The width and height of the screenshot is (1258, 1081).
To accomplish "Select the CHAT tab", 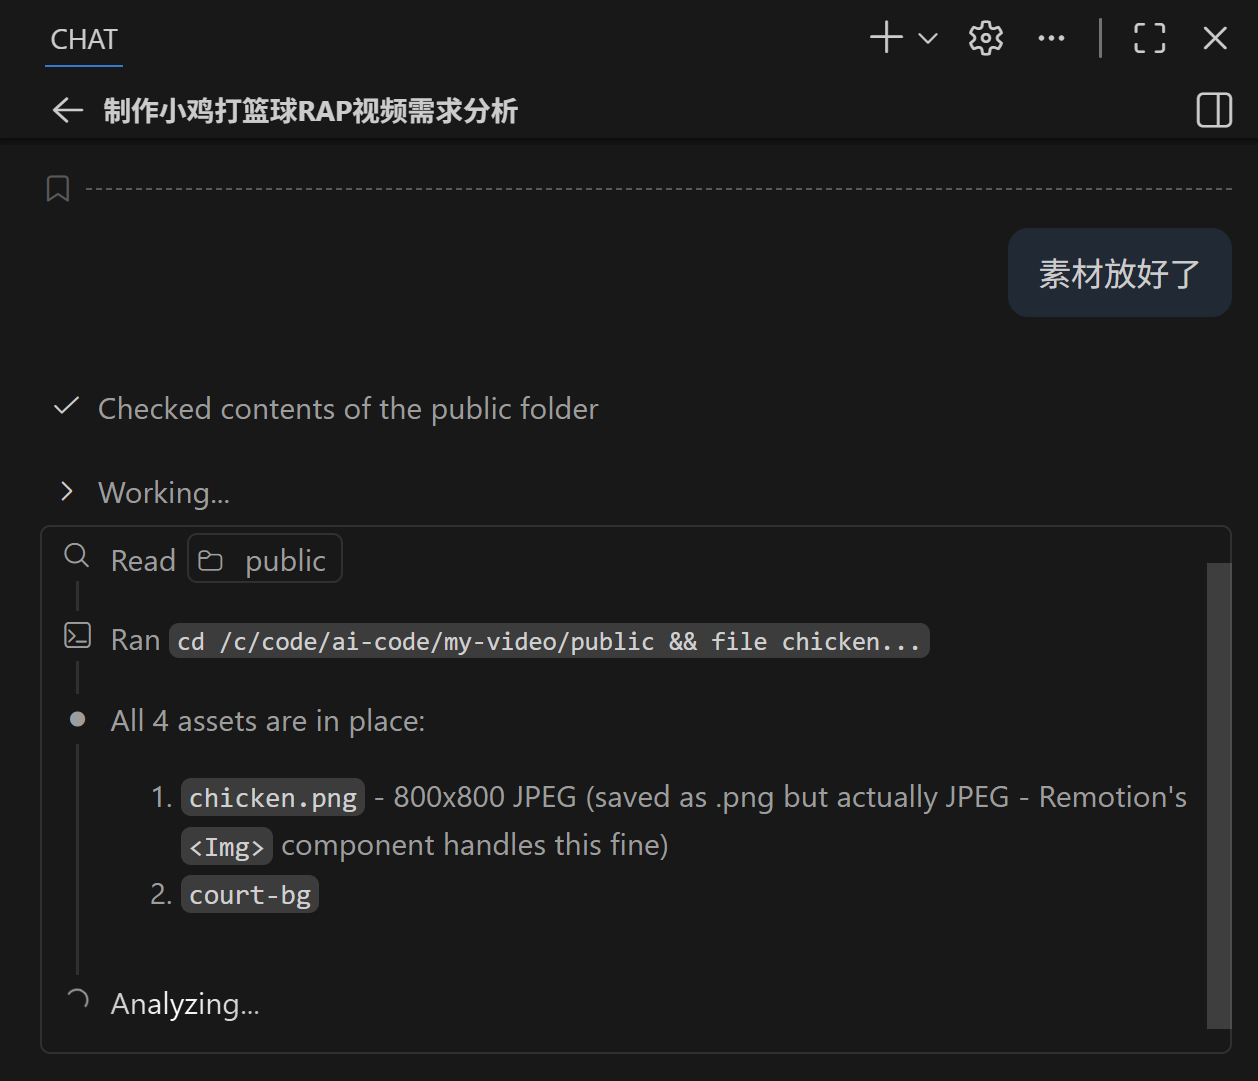I will coord(84,40).
